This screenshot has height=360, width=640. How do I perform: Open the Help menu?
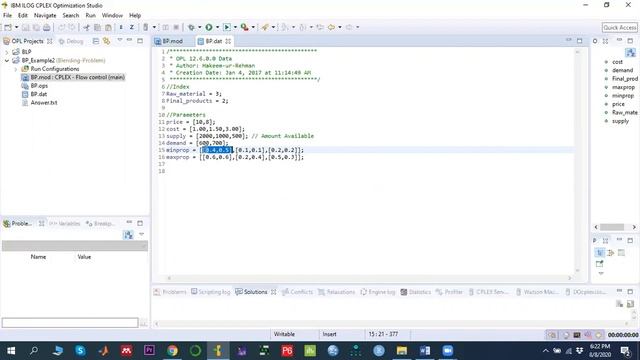pos(135,16)
